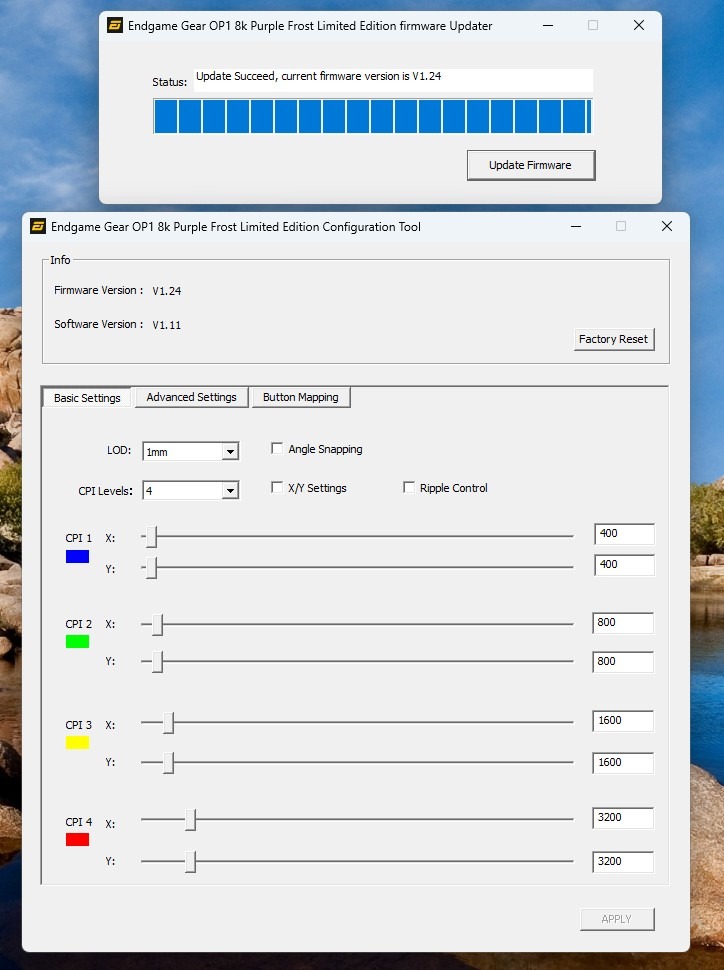Screen dimensions: 724x970
Task: Click the green CPI 2 color swatch
Action: click(x=77, y=642)
